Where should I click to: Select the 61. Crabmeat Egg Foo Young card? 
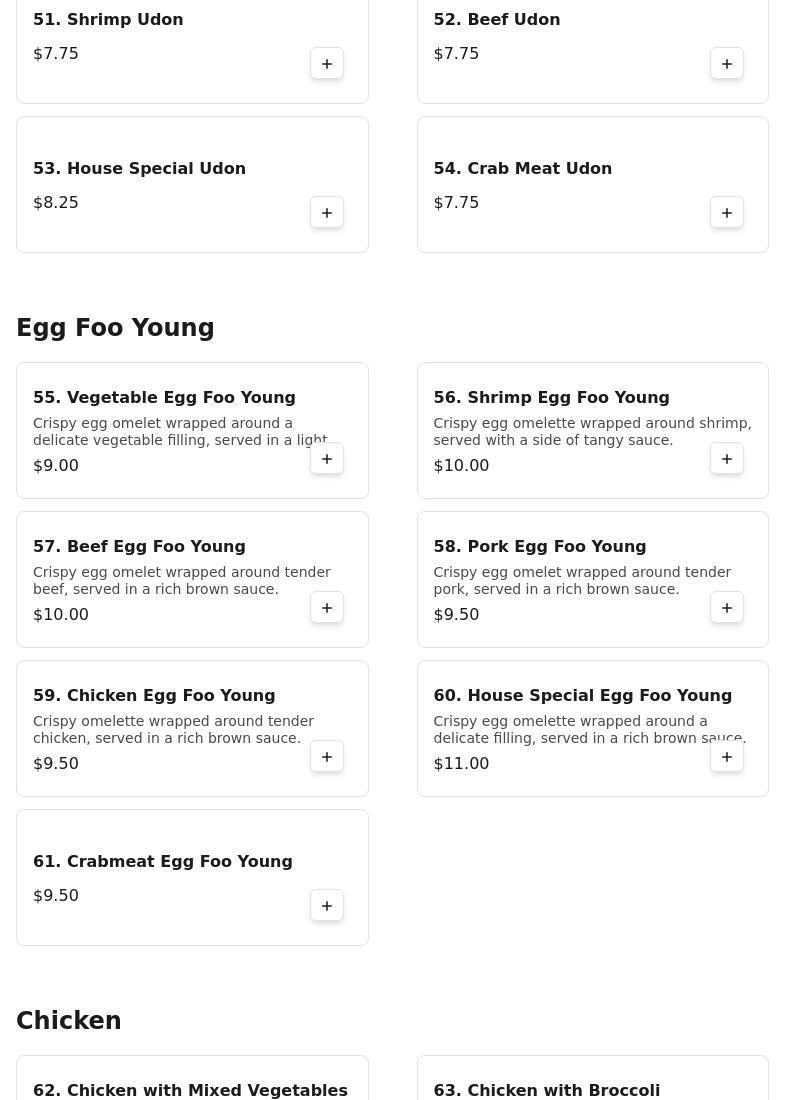(192, 878)
